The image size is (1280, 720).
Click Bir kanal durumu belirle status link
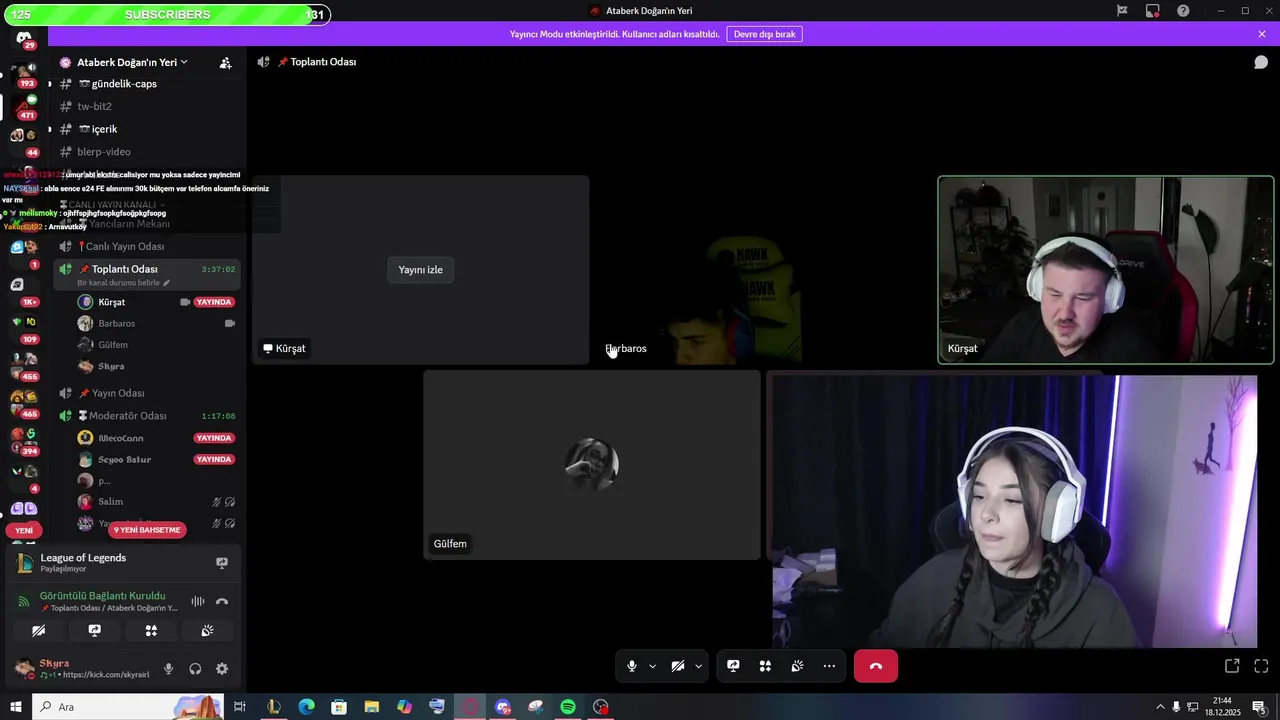coord(124,283)
